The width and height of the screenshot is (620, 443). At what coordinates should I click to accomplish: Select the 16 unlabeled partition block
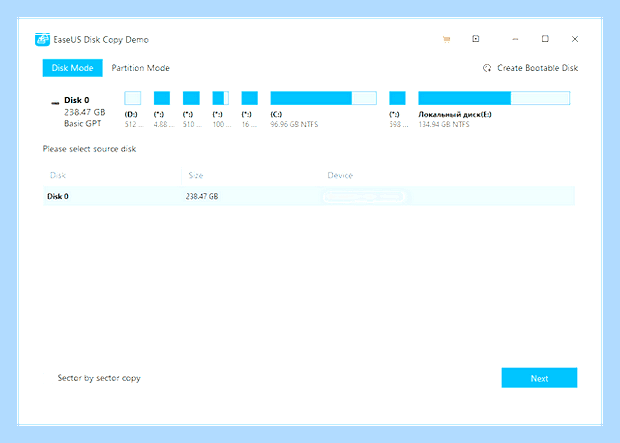[x=250, y=98]
